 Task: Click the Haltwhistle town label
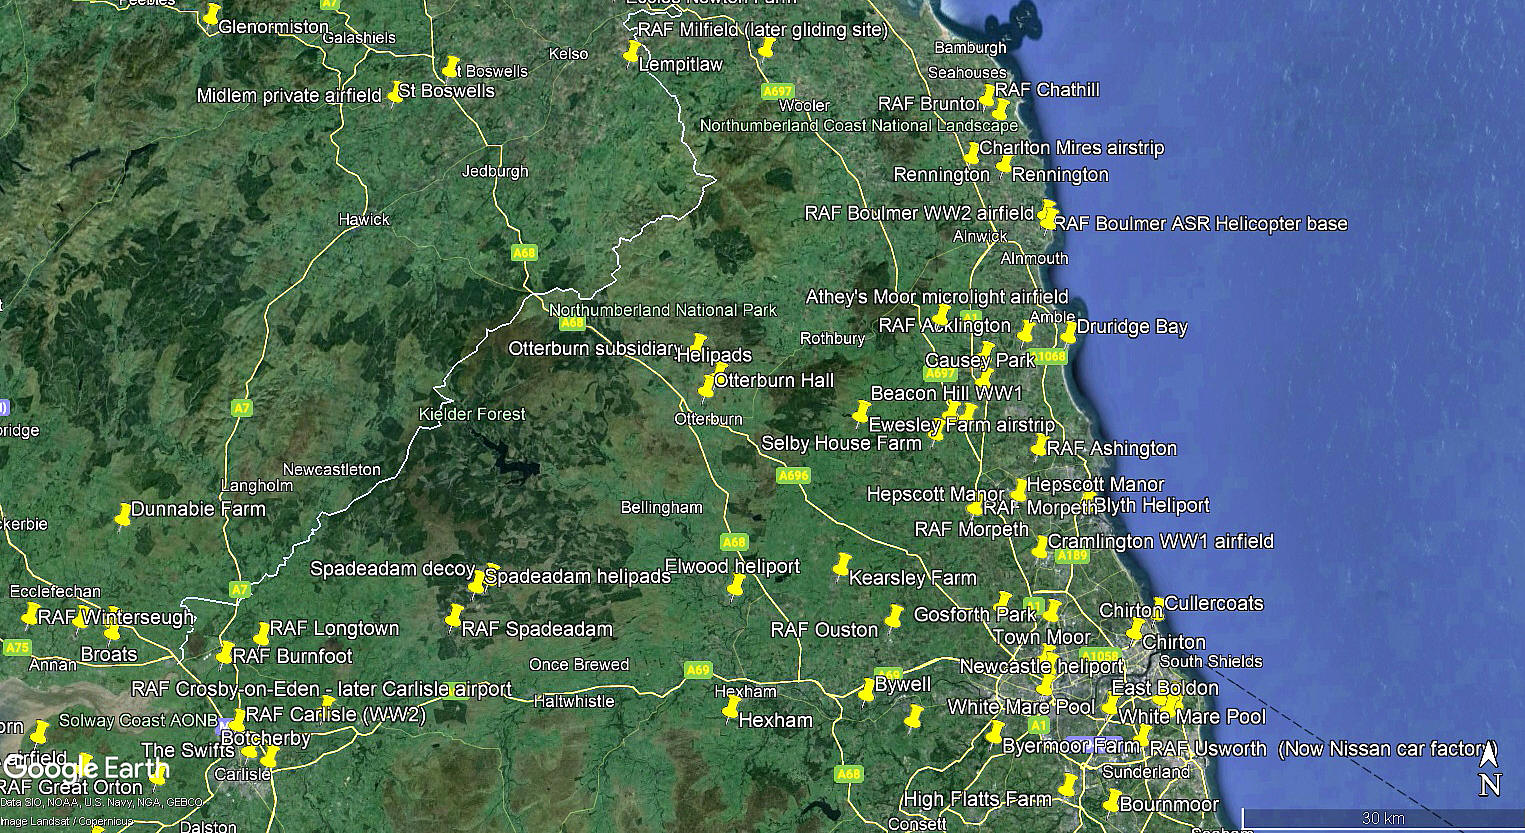pyautogui.click(x=574, y=701)
